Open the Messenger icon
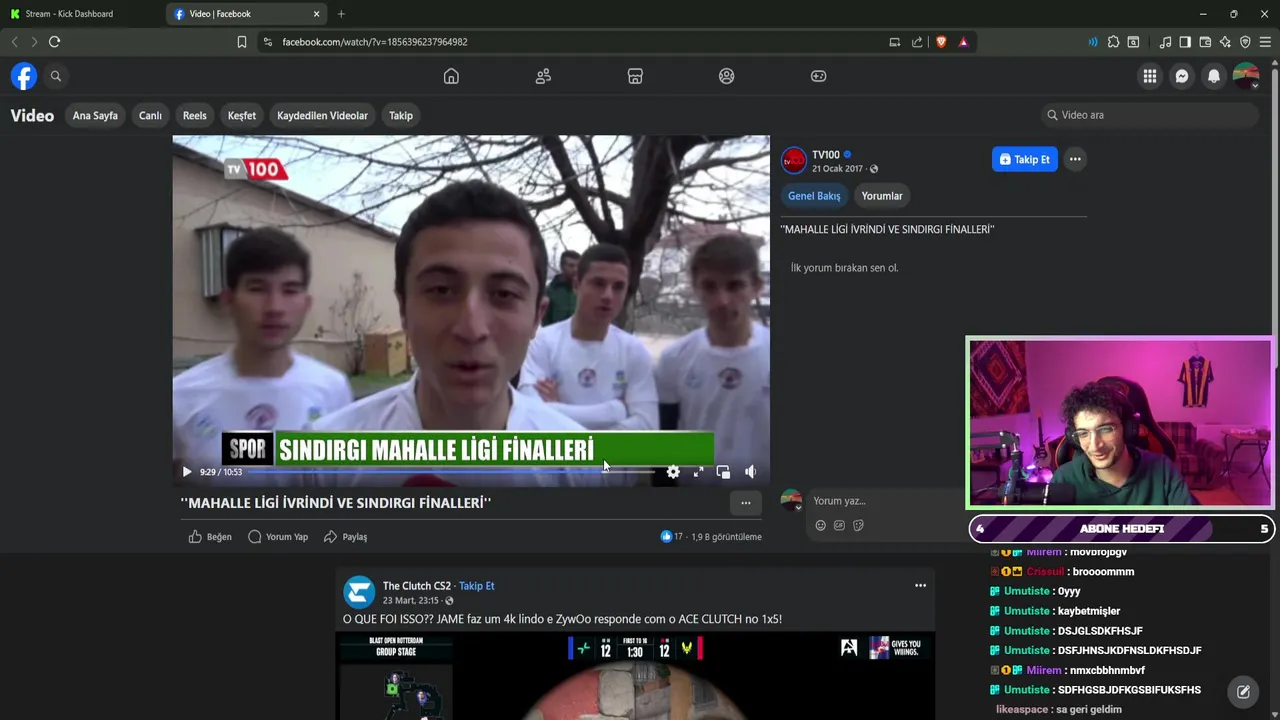The height and width of the screenshot is (720, 1280). tap(1182, 76)
